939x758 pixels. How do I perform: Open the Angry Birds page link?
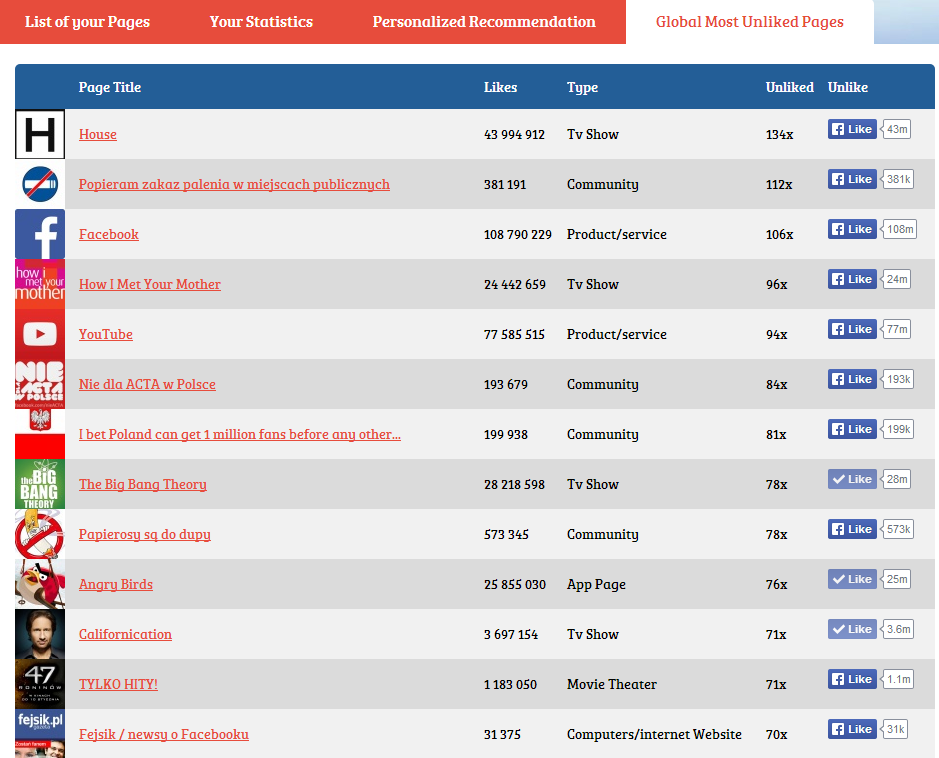[x=116, y=584]
